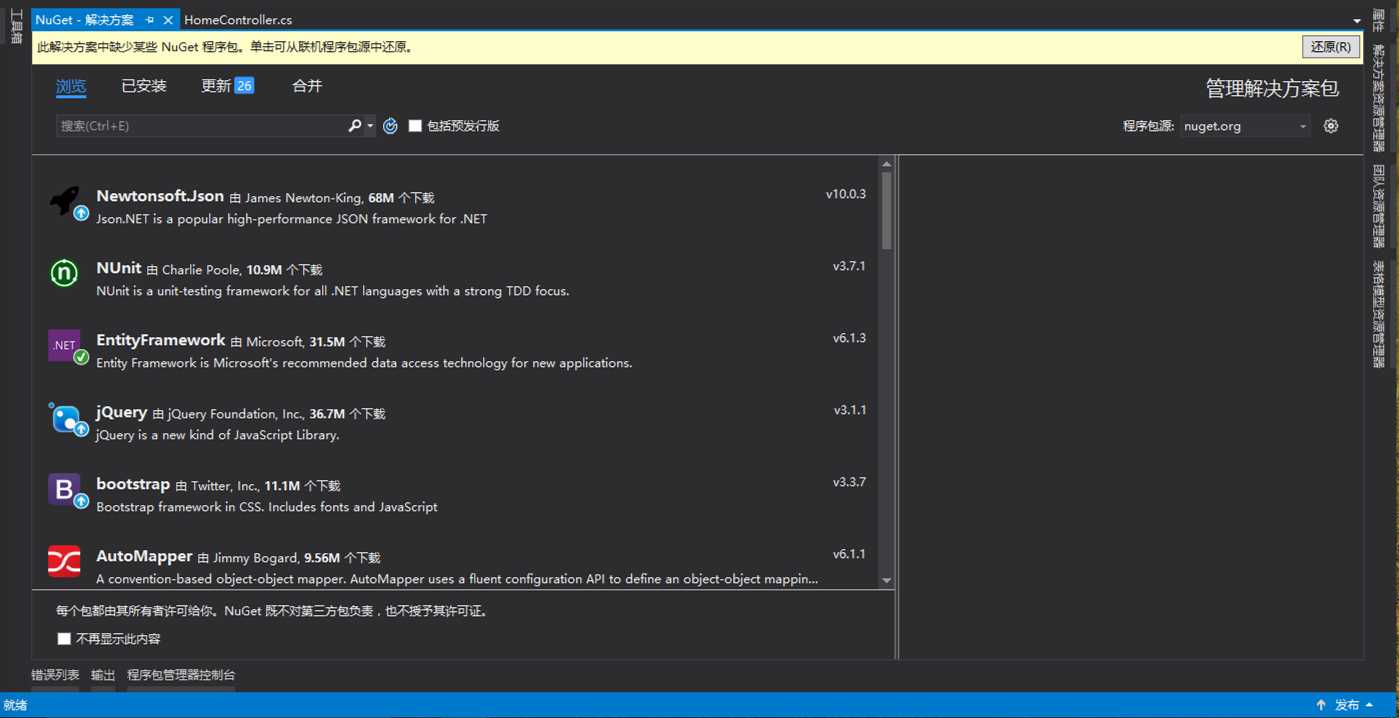The width and height of the screenshot is (1399, 718).
Task: Open the HomeController.cs tab
Action: tap(238, 20)
